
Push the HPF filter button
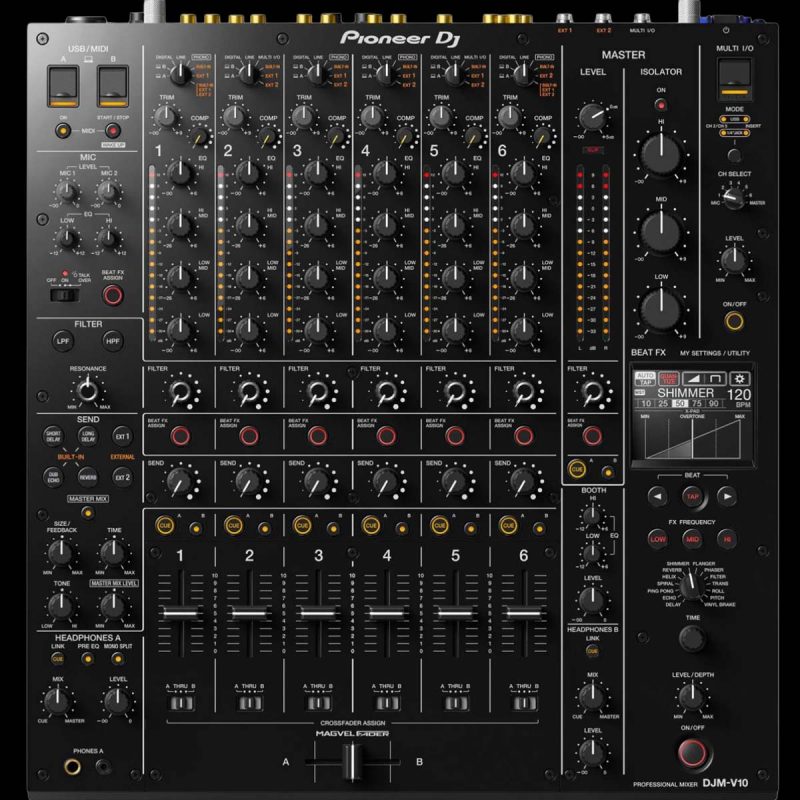point(113,341)
